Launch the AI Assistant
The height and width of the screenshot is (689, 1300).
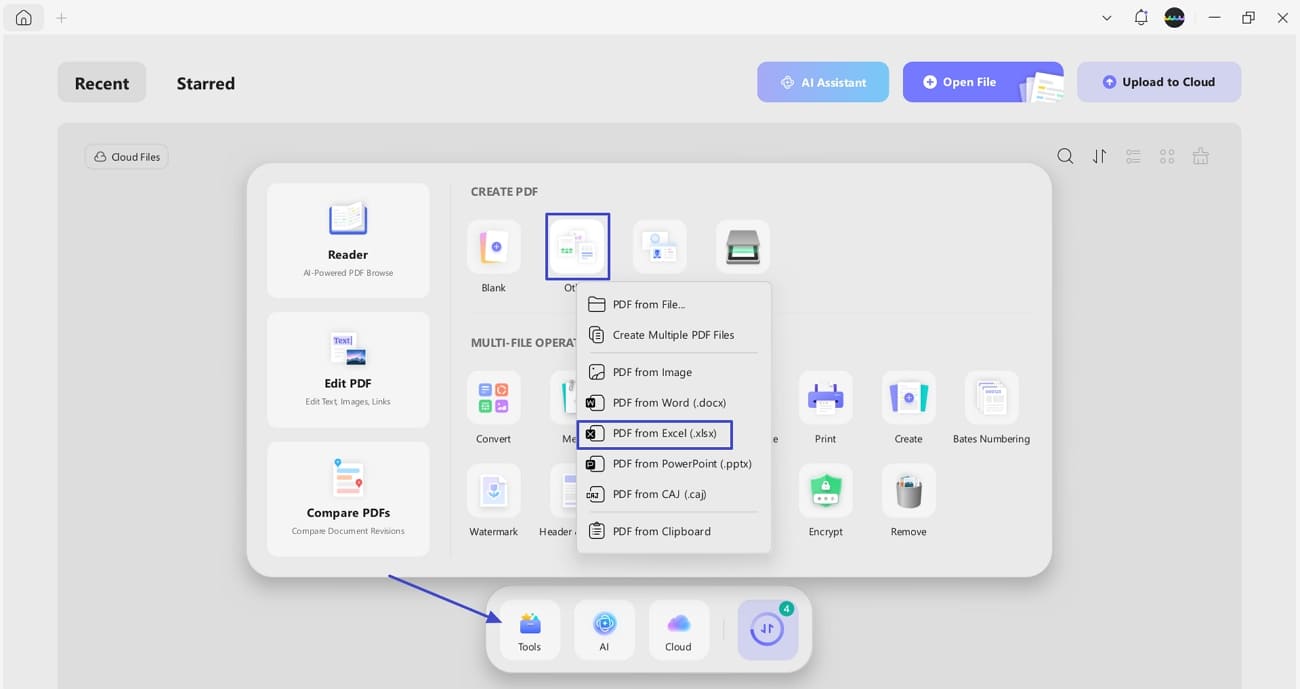(x=823, y=82)
